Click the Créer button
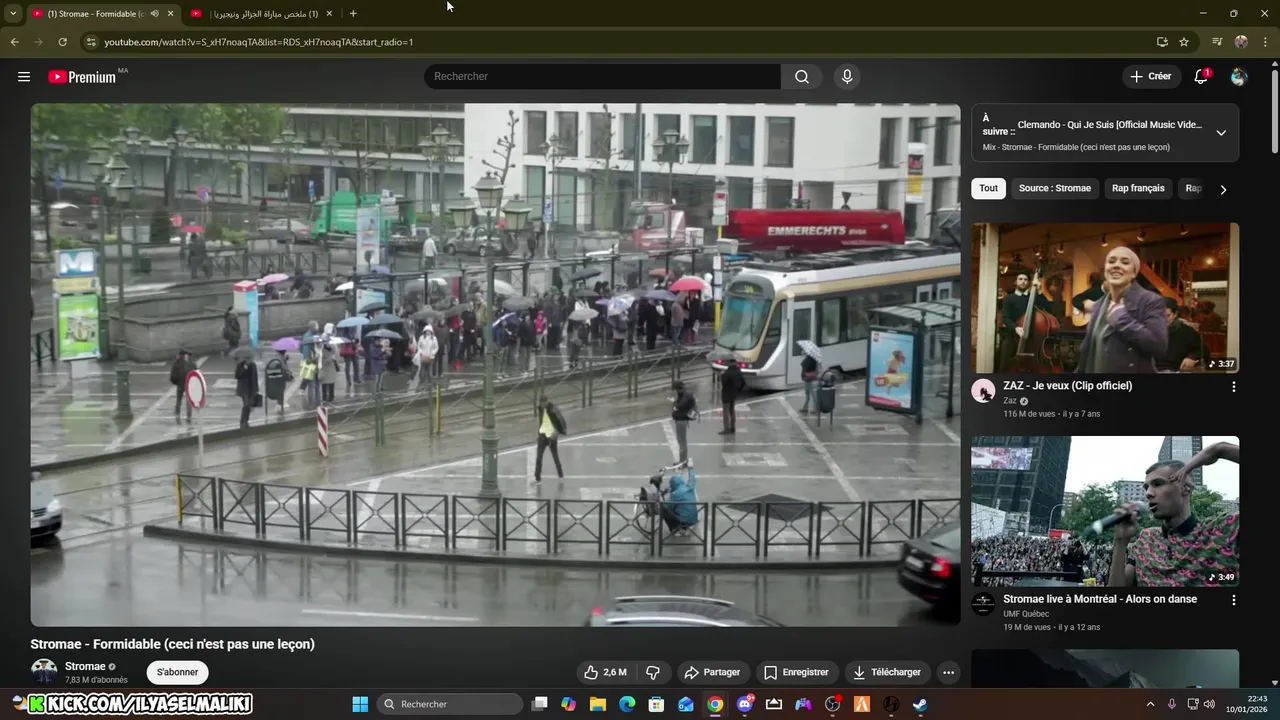The width and height of the screenshot is (1280, 720). click(x=1150, y=77)
